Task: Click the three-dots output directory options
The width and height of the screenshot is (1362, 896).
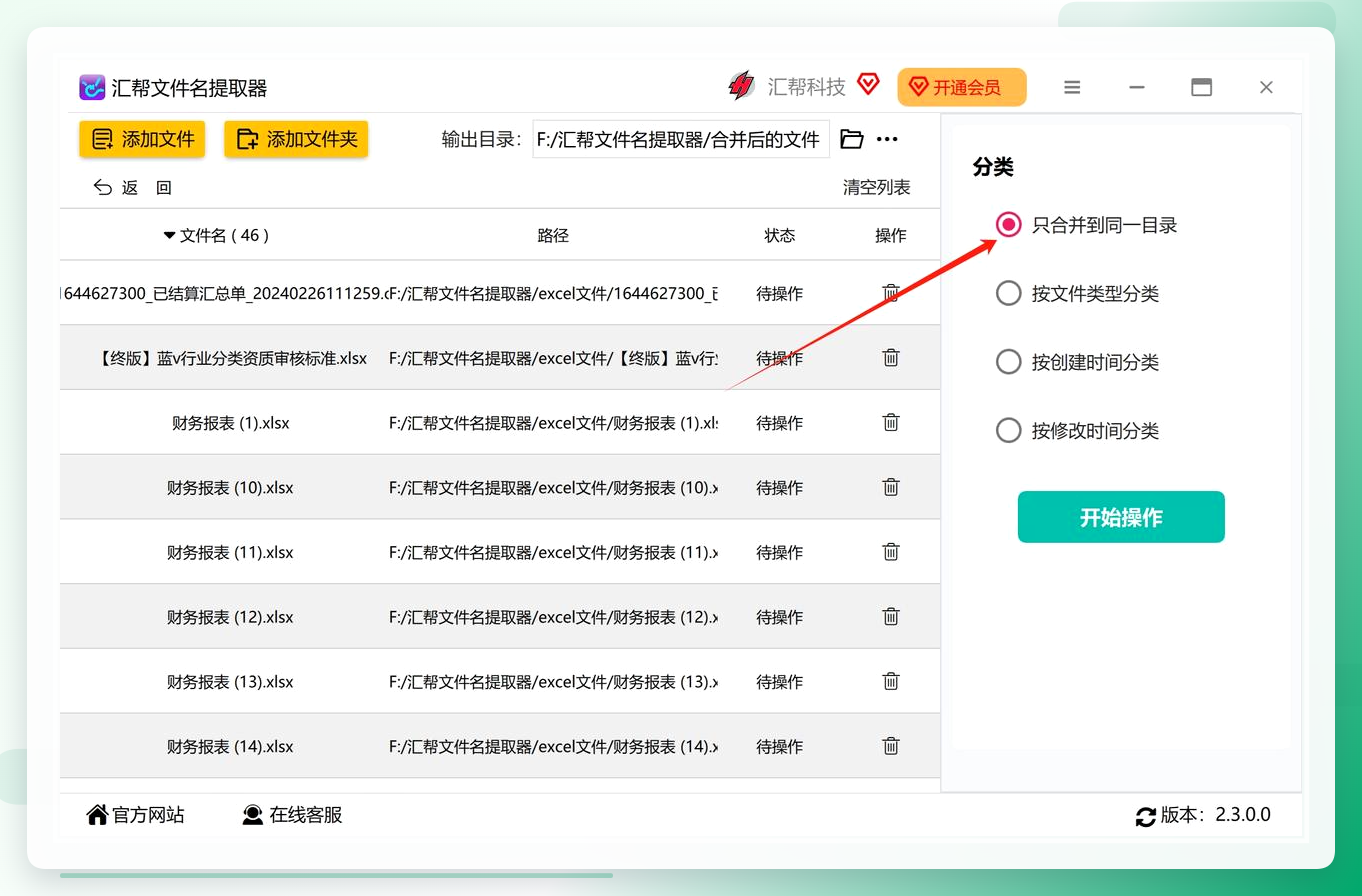Action: (x=887, y=139)
